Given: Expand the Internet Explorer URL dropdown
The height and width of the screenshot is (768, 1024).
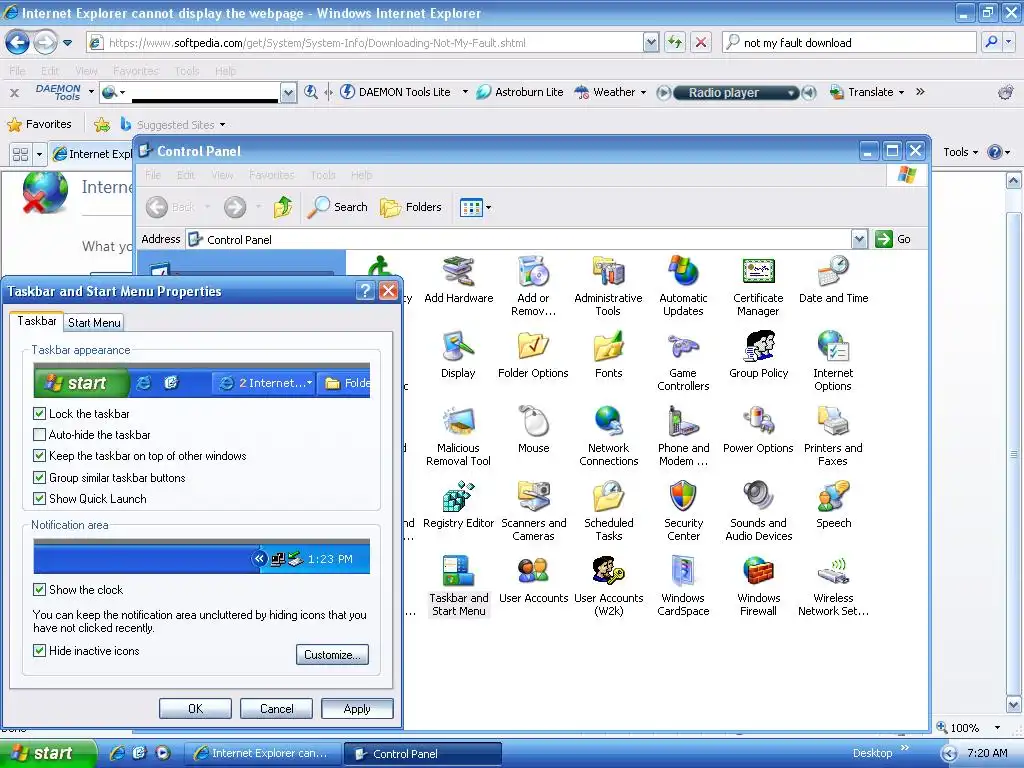Looking at the screenshot, I should click(x=650, y=42).
